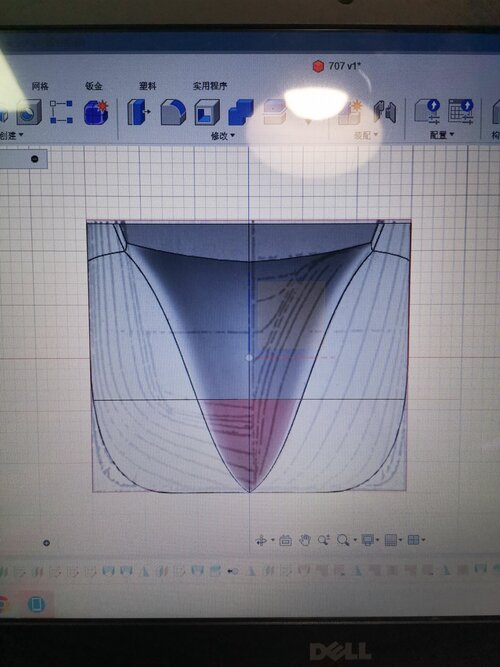This screenshot has width=500, height=667.
Task: Select the Shell tool
Action: click(207, 112)
